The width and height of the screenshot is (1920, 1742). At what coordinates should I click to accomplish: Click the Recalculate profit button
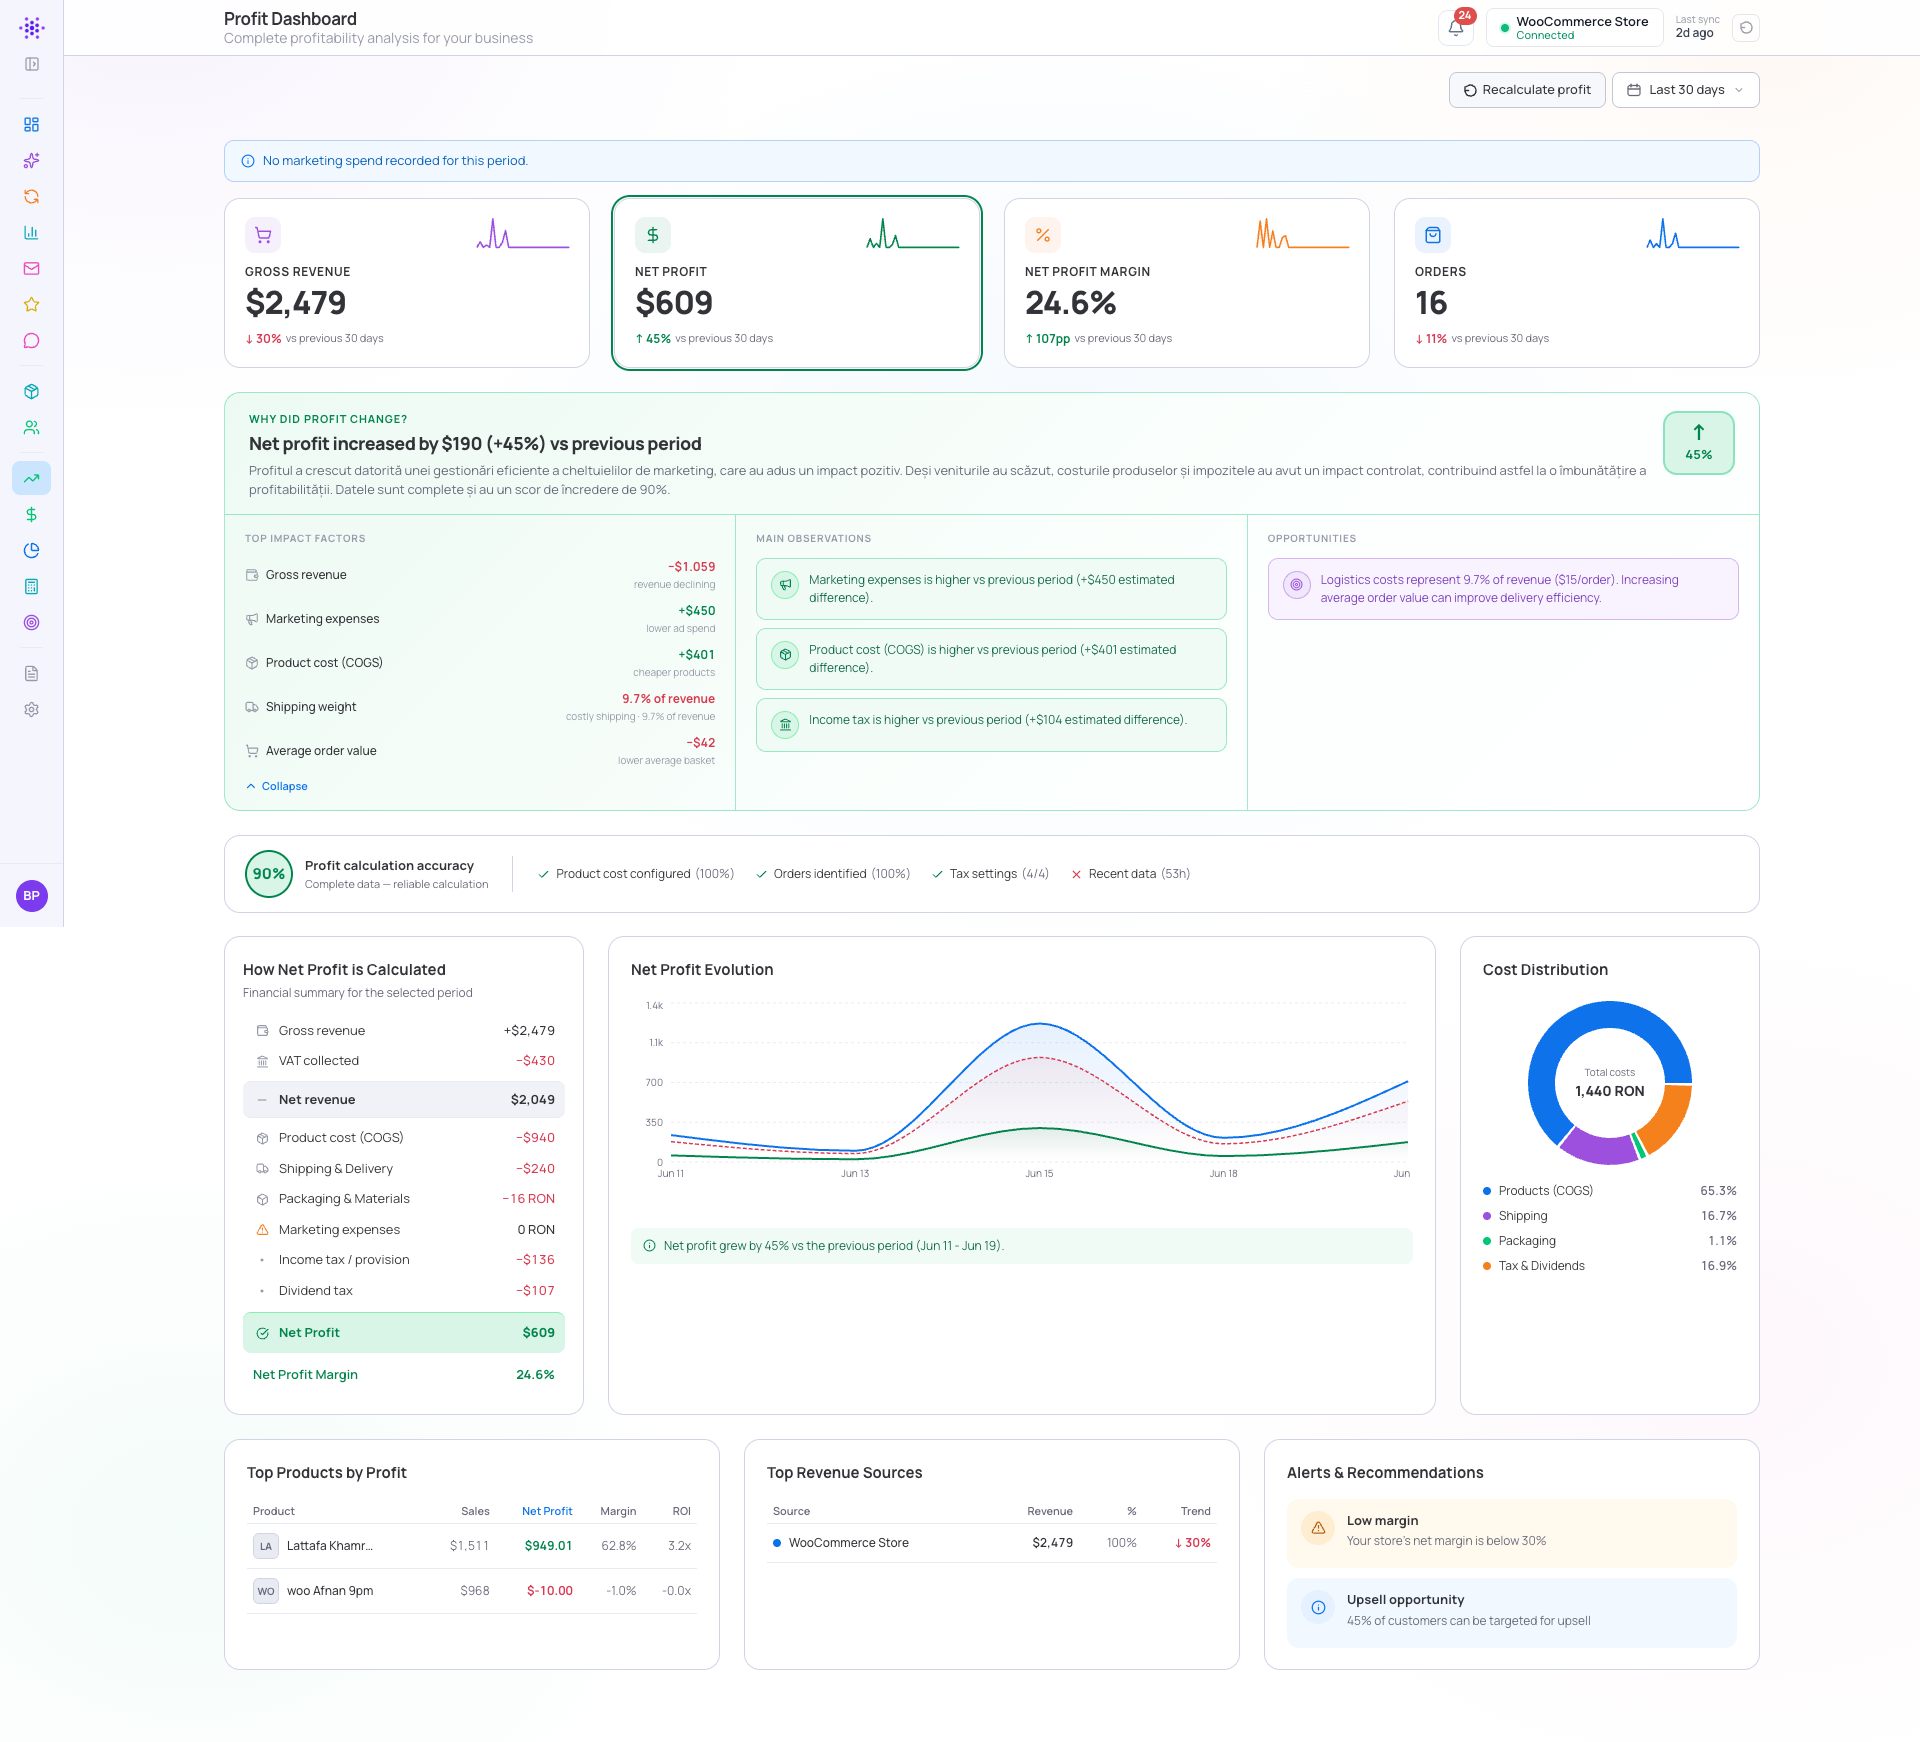pyautogui.click(x=1527, y=90)
